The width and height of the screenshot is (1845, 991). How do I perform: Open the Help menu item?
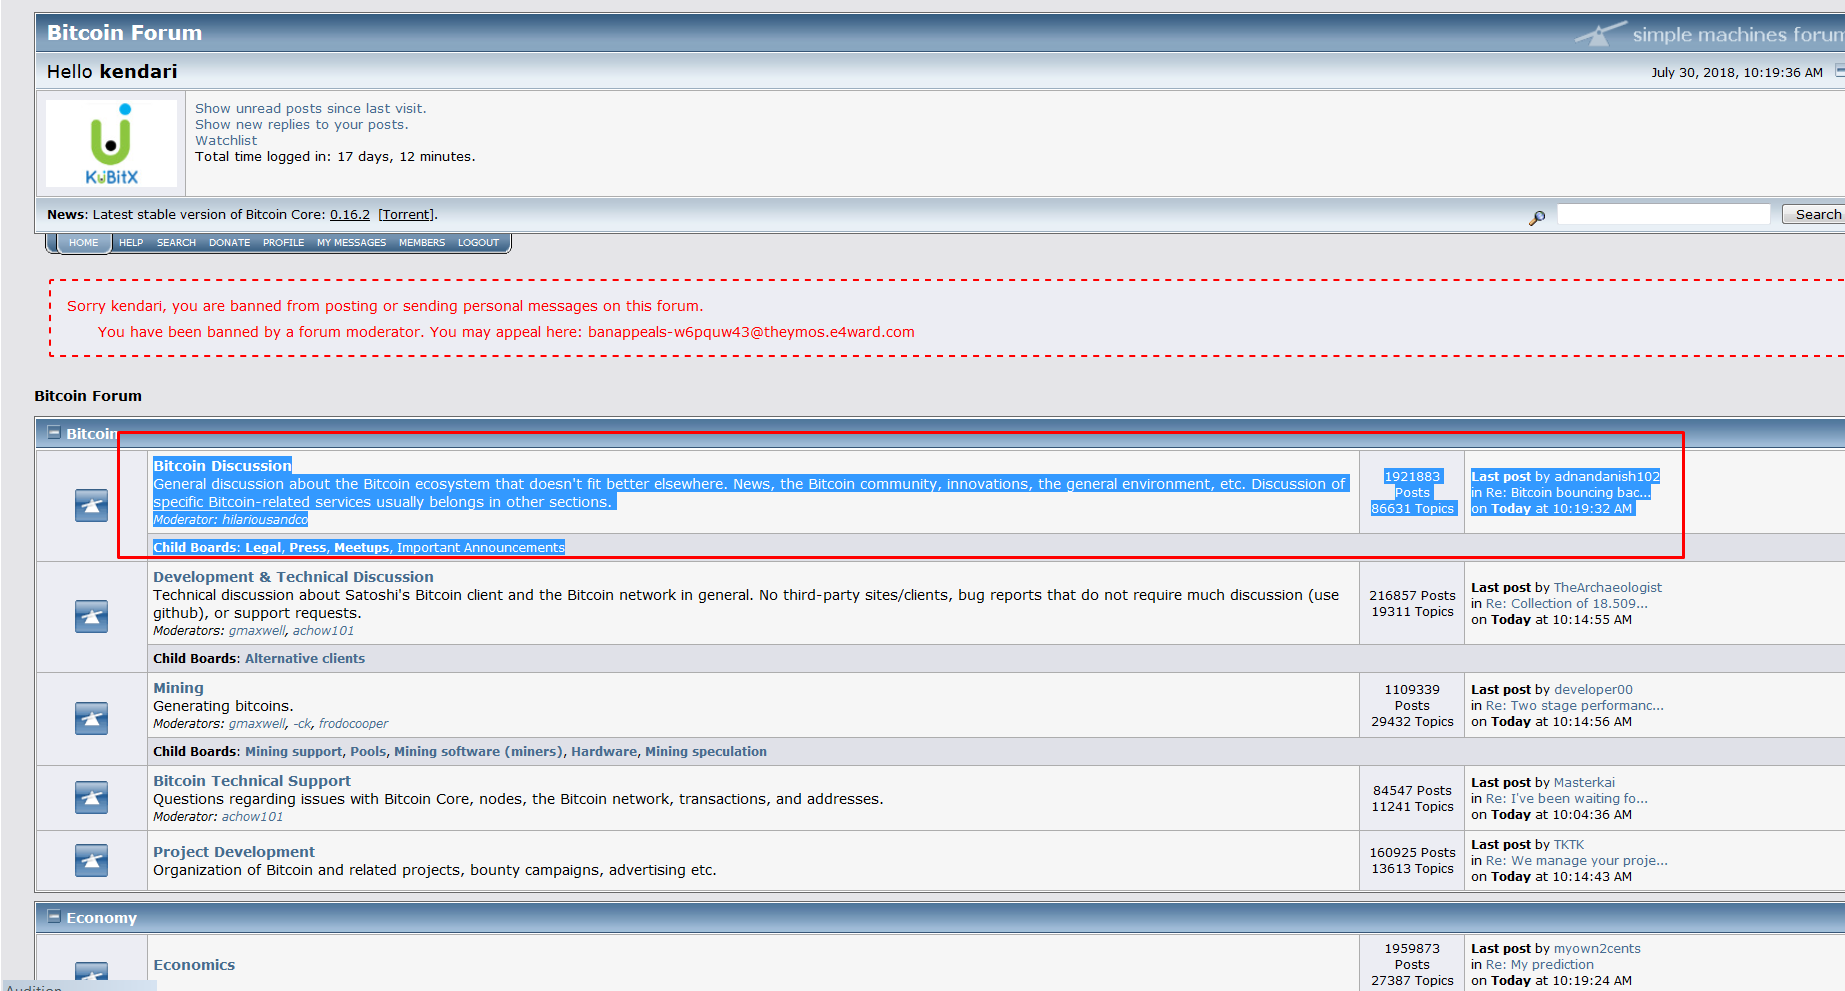click(131, 243)
